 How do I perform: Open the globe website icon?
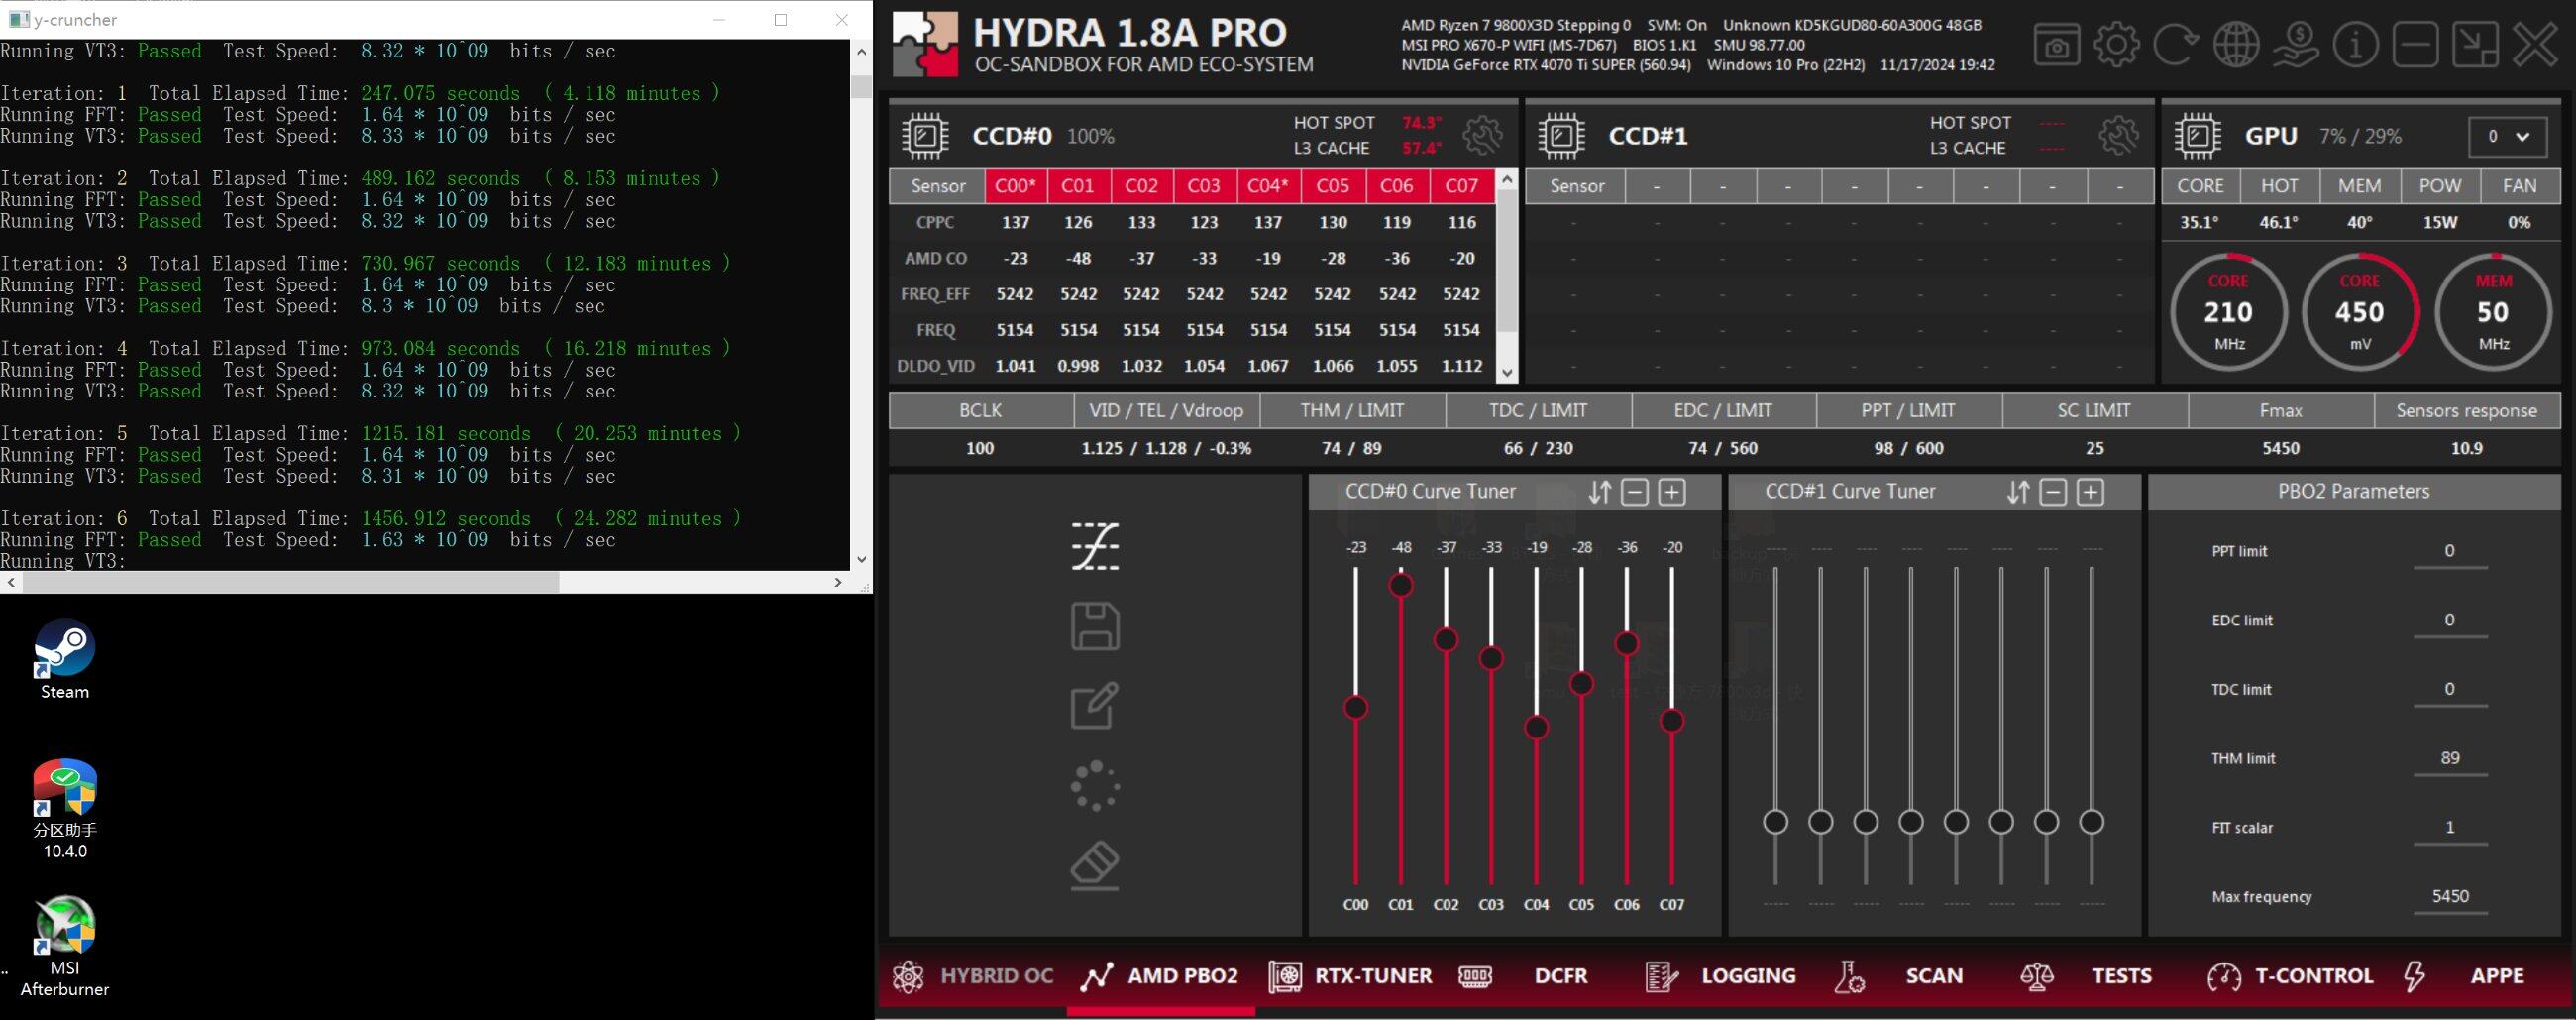[2235, 45]
